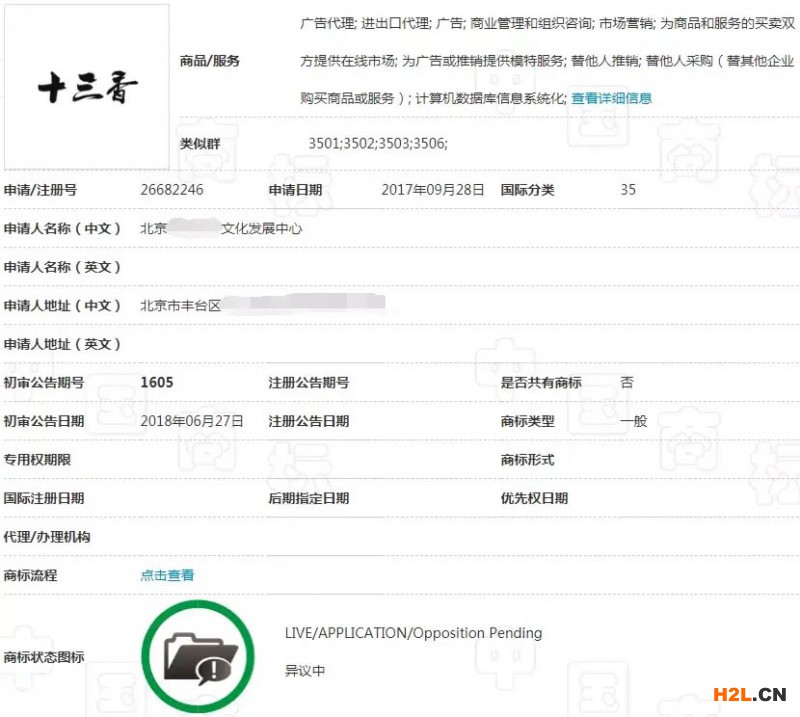Click the 商品/服务 label
Viewport: 800px width, 717px height.
[210, 61]
